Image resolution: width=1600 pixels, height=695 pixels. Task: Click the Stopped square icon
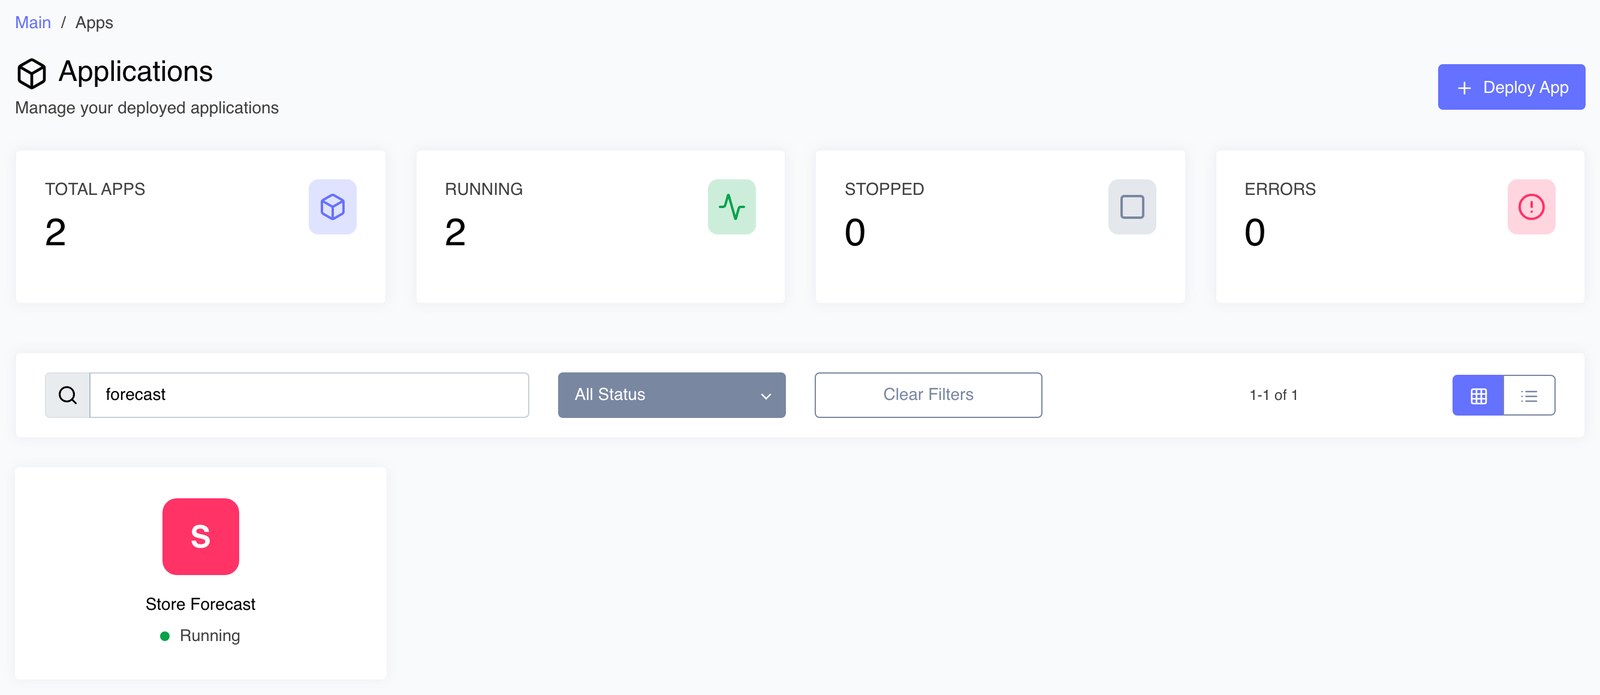pos(1132,207)
